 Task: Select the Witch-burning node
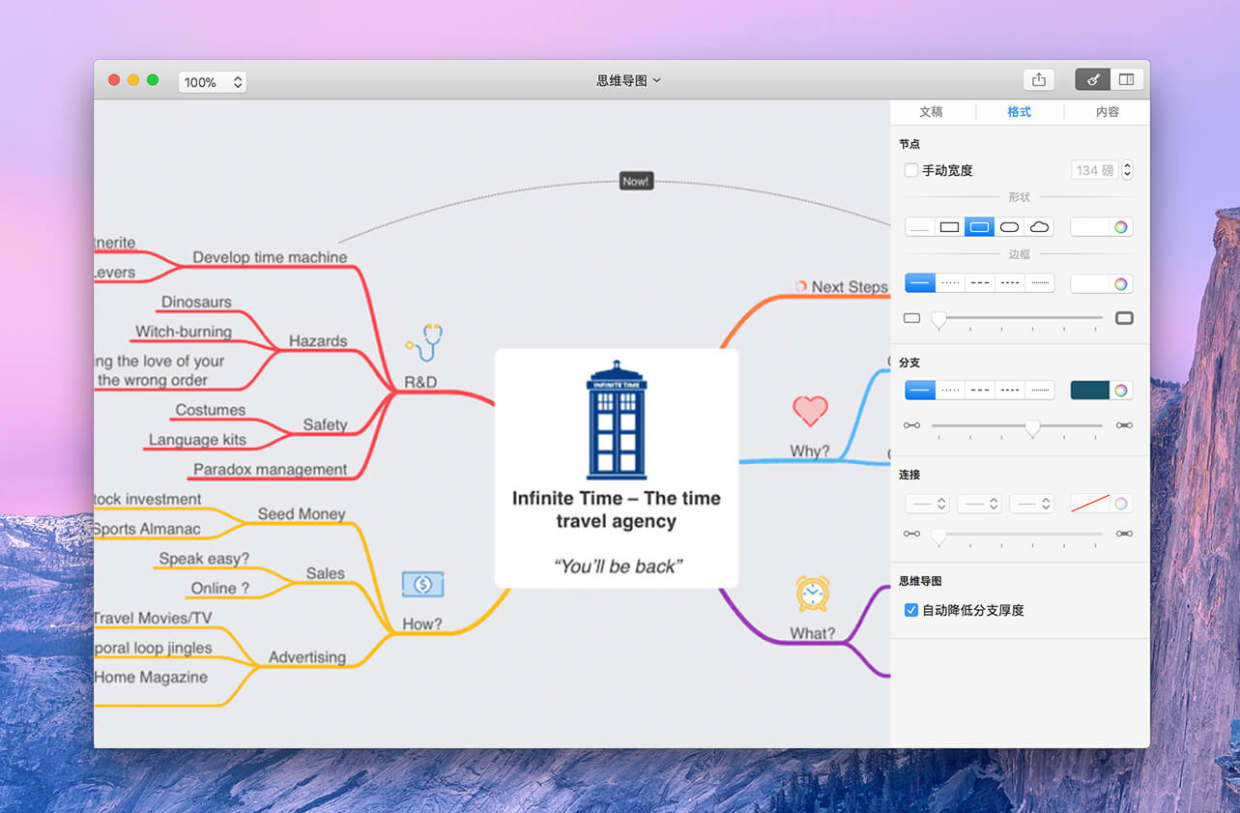point(184,331)
